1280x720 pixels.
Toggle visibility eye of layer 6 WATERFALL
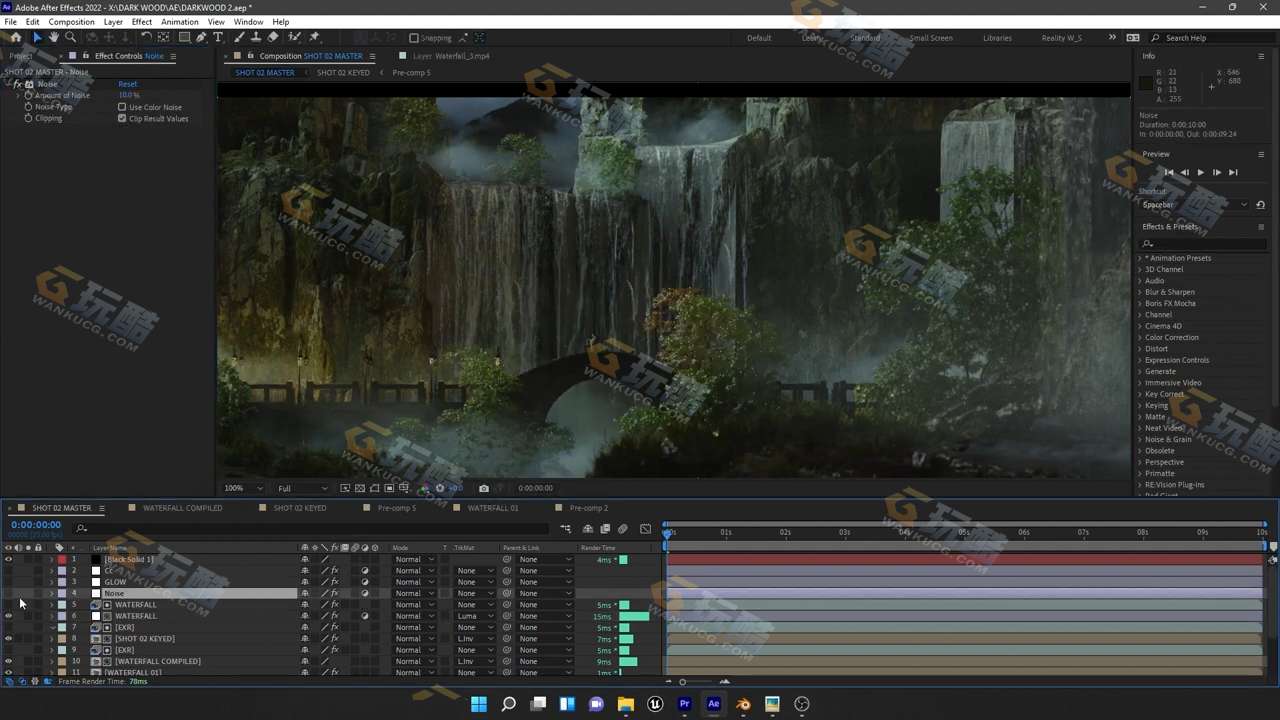coord(9,616)
